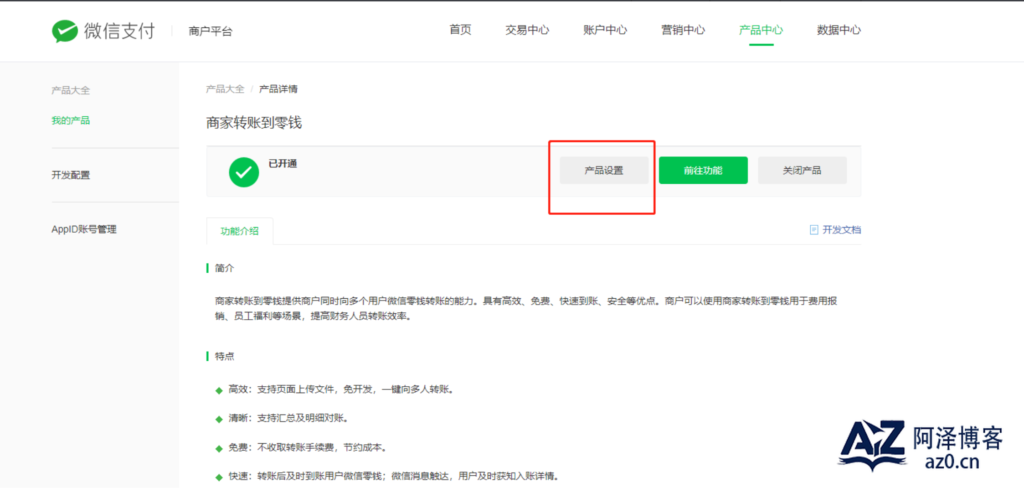Switch to the 功能介绍 tab

tap(240, 231)
